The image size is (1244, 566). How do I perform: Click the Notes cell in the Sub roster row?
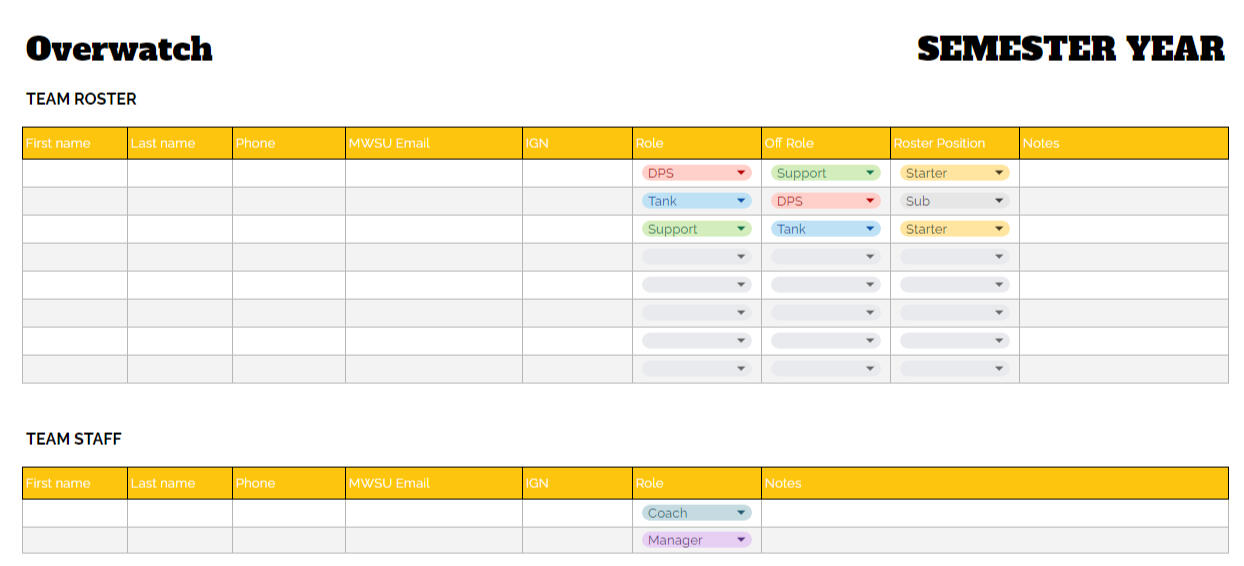click(1124, 201)
